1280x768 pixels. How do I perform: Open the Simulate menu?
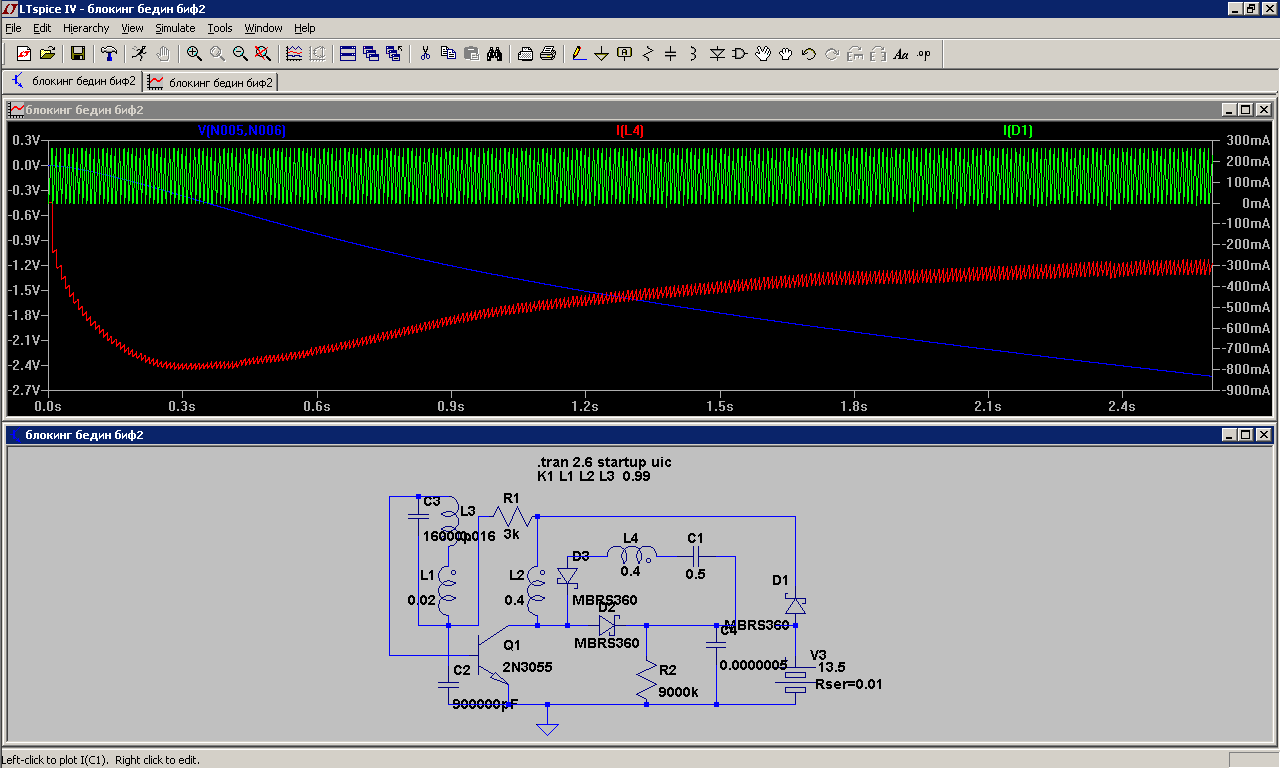[x=175, y=28]
